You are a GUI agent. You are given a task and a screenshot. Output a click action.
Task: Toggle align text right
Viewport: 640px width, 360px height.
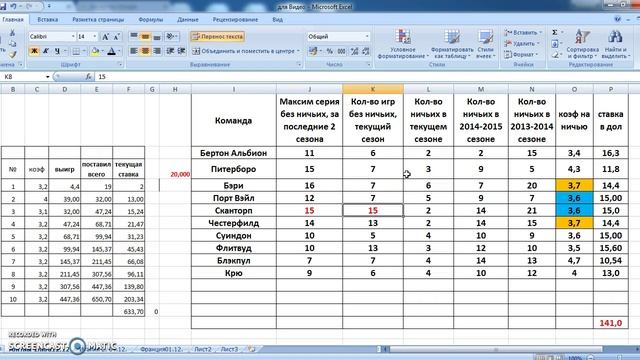pyautogui.click(x=157, y=51)
